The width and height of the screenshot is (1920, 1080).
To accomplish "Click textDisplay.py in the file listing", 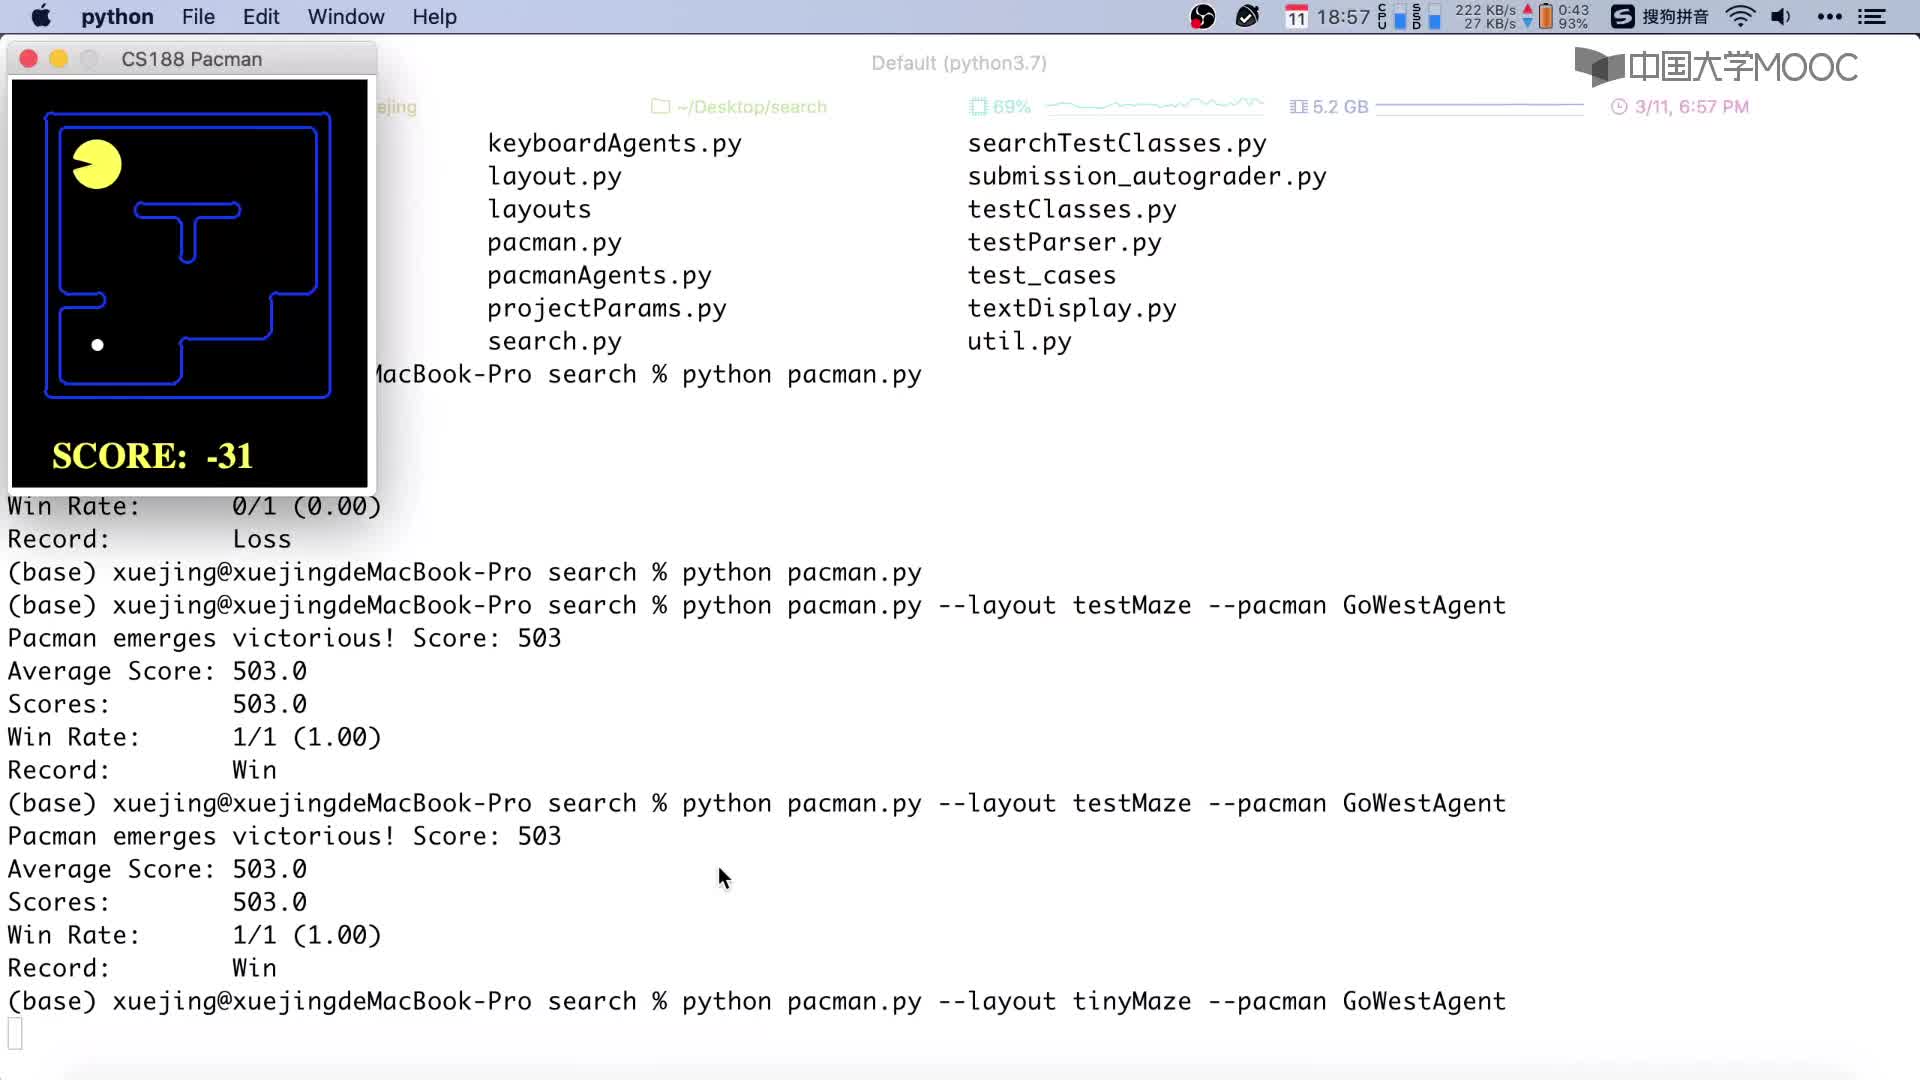I will (1072, 309).
